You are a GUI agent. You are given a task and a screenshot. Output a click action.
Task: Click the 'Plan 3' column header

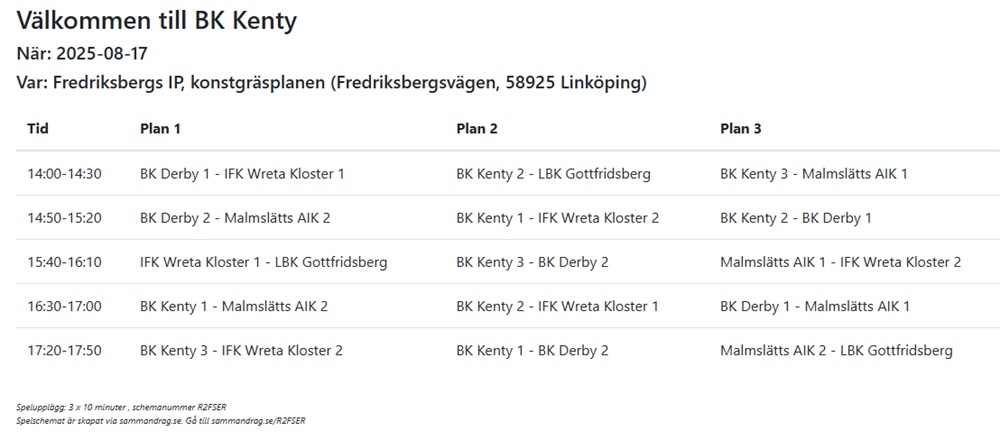click(x=741, y=129)
